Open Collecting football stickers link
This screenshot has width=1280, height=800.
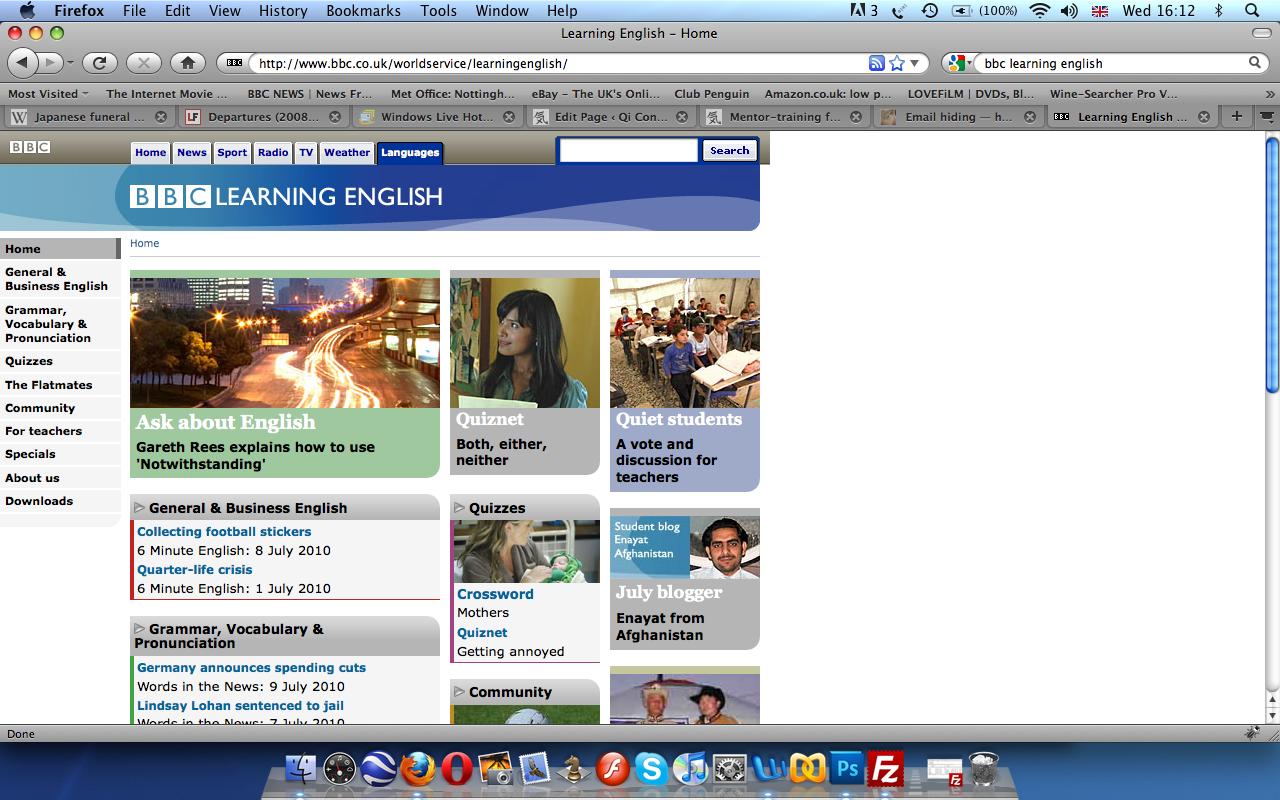coord(224,532)
